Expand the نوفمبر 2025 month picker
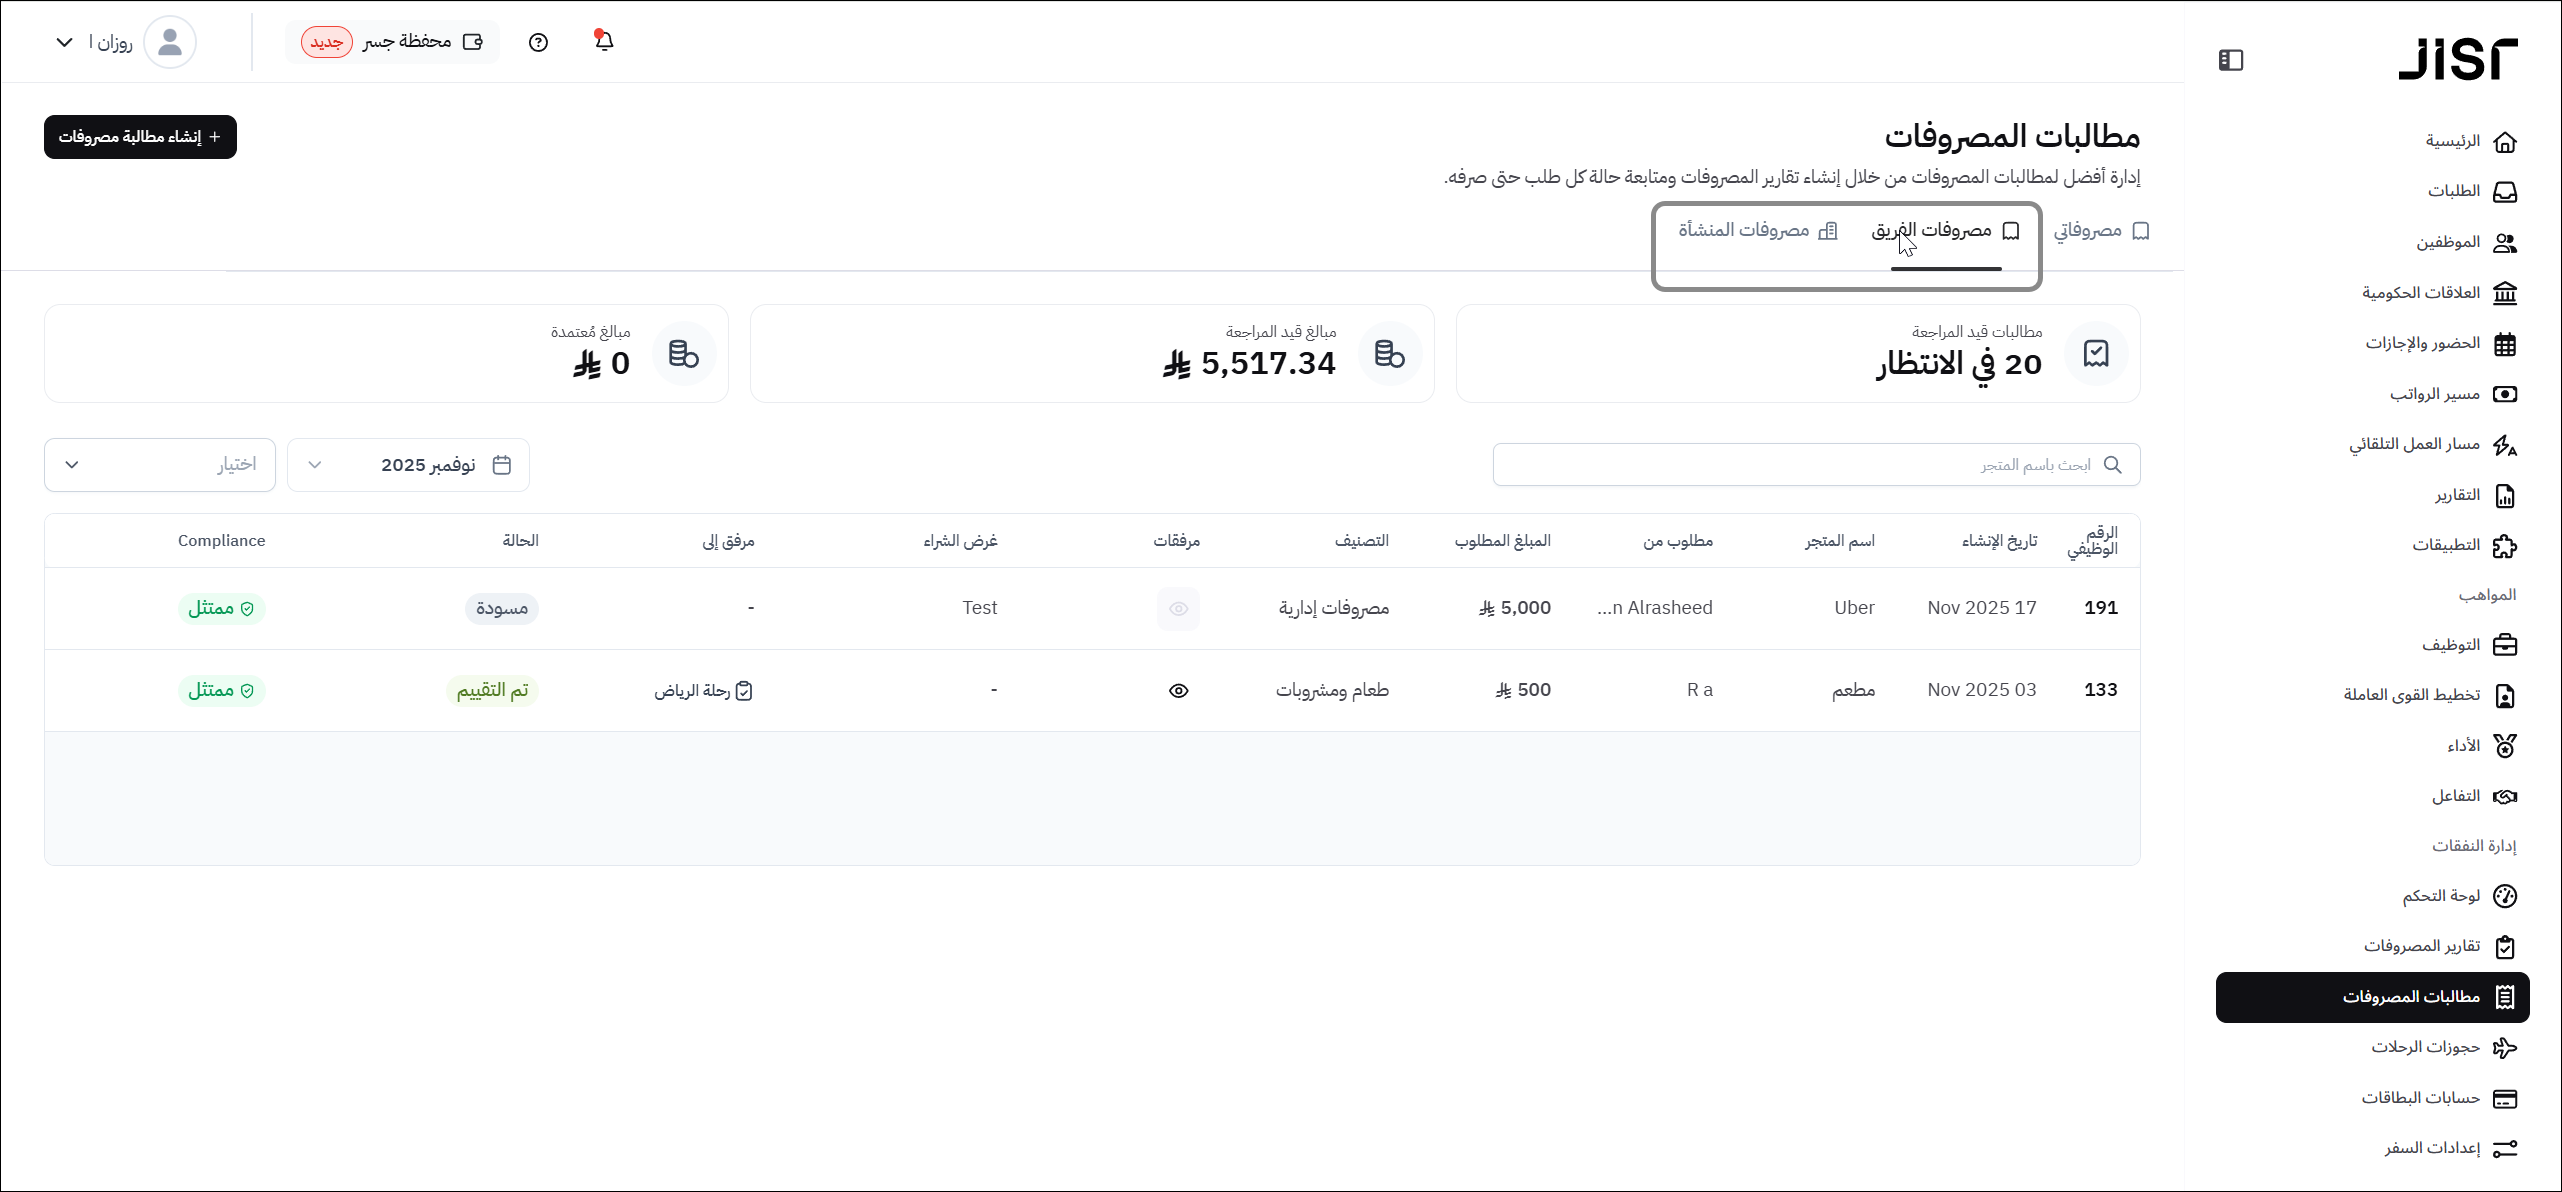The height and width of the screenshot is (1192, 2562). 408,465
